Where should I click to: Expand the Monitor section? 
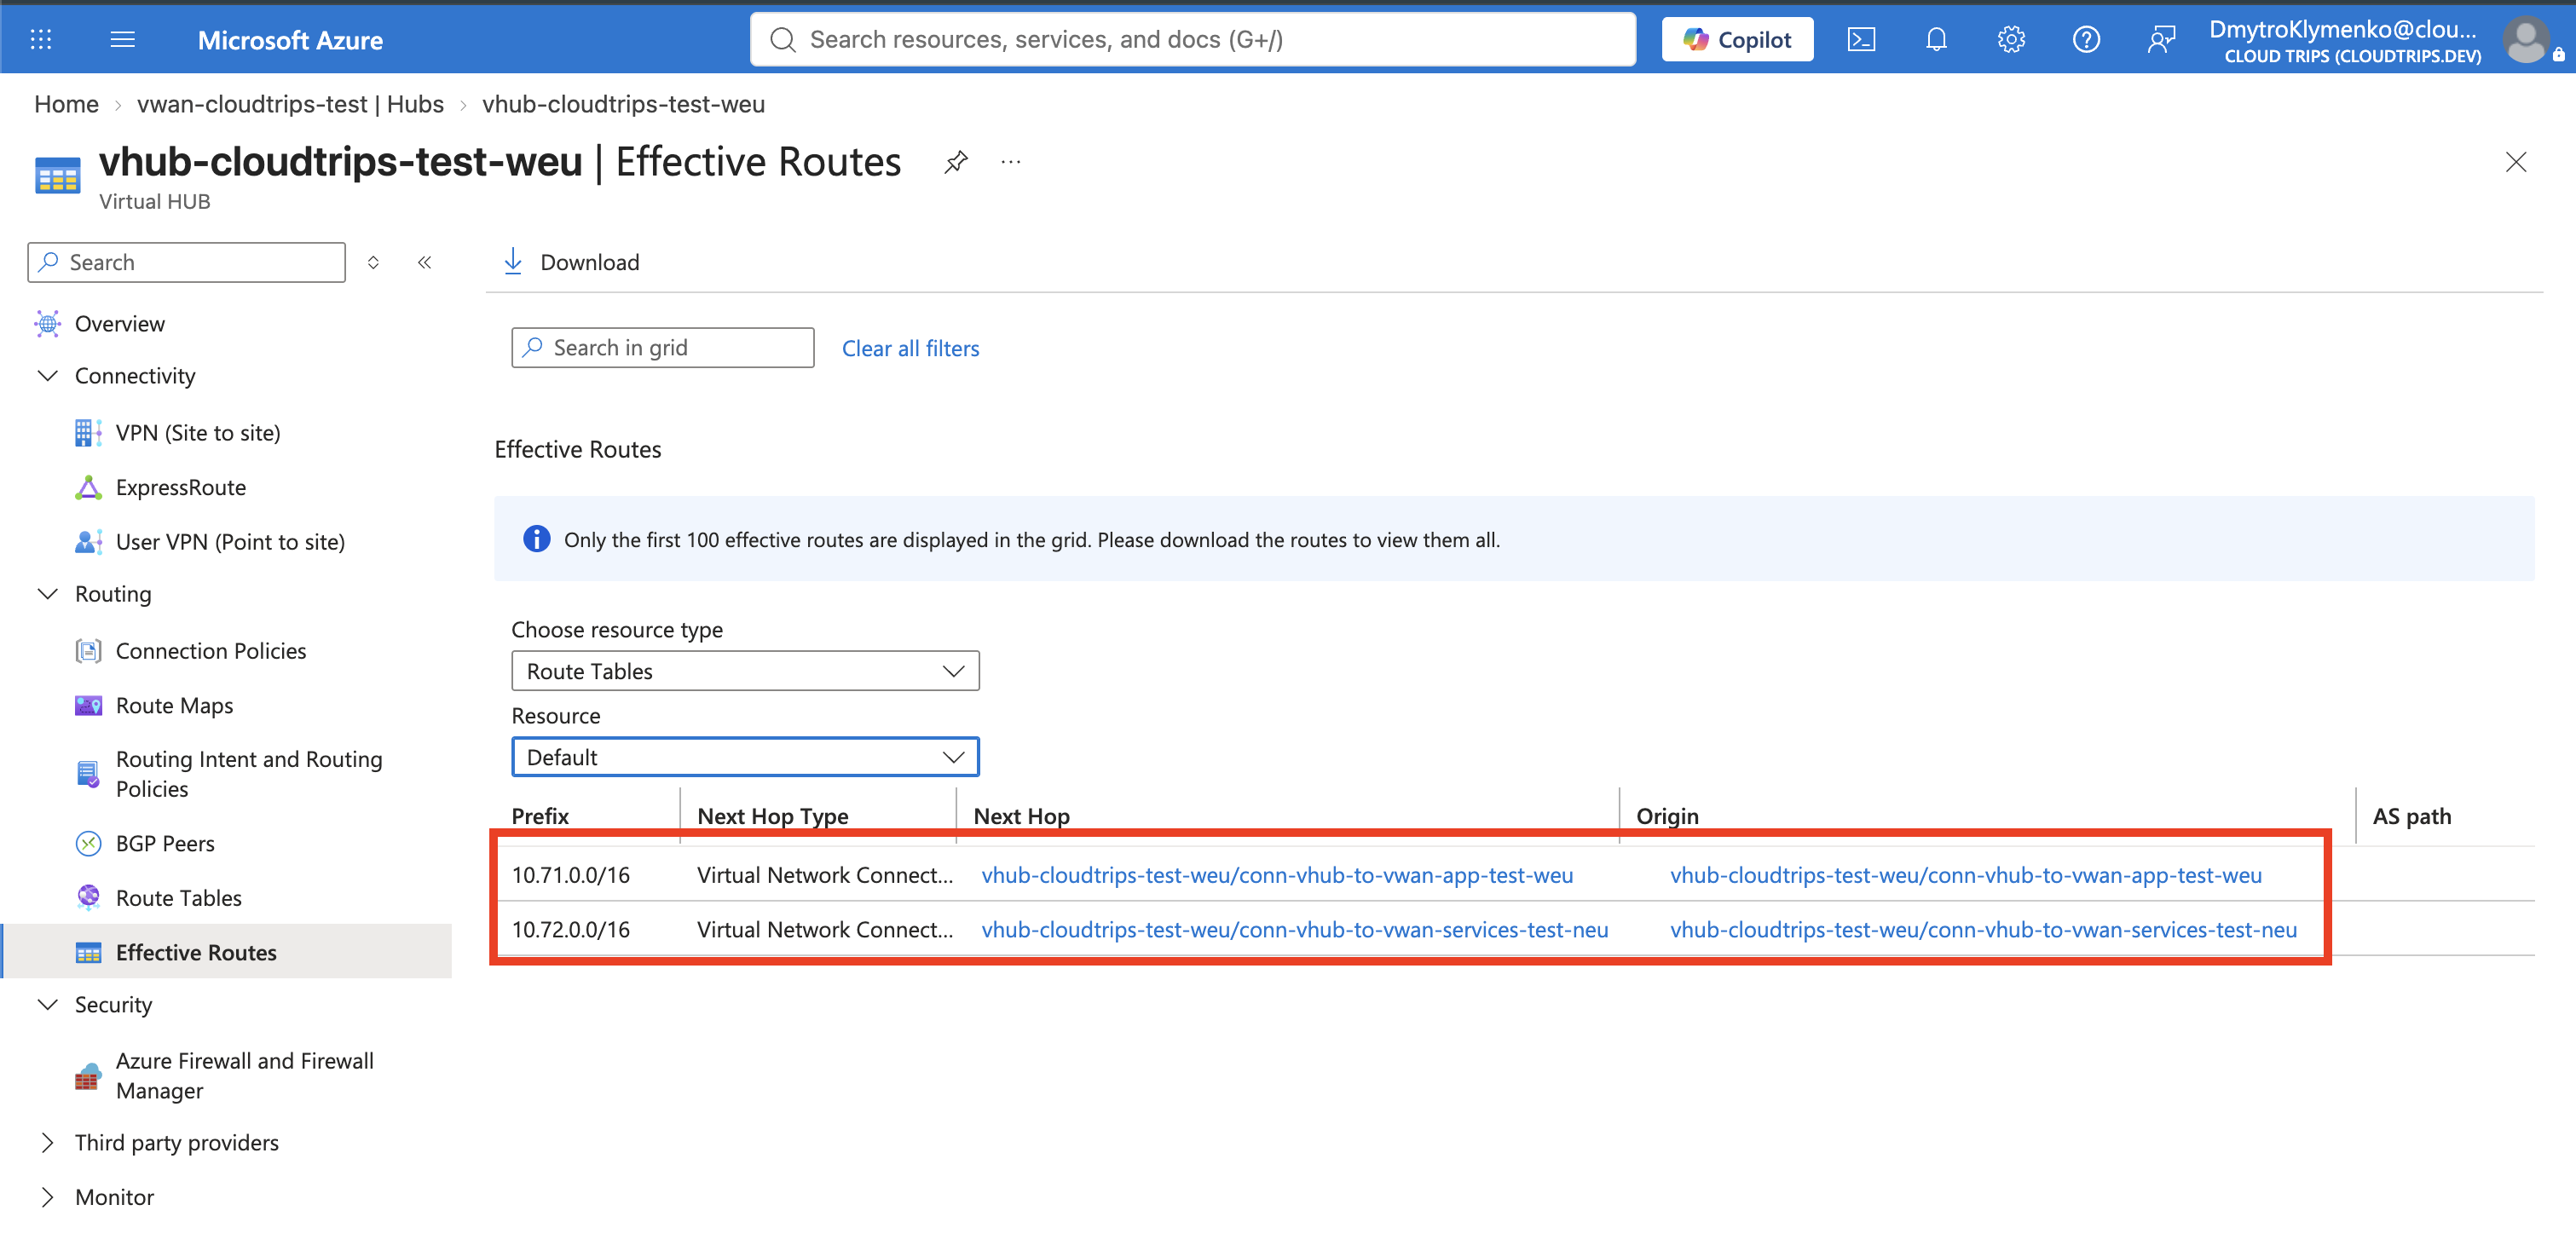[47, 1197]
